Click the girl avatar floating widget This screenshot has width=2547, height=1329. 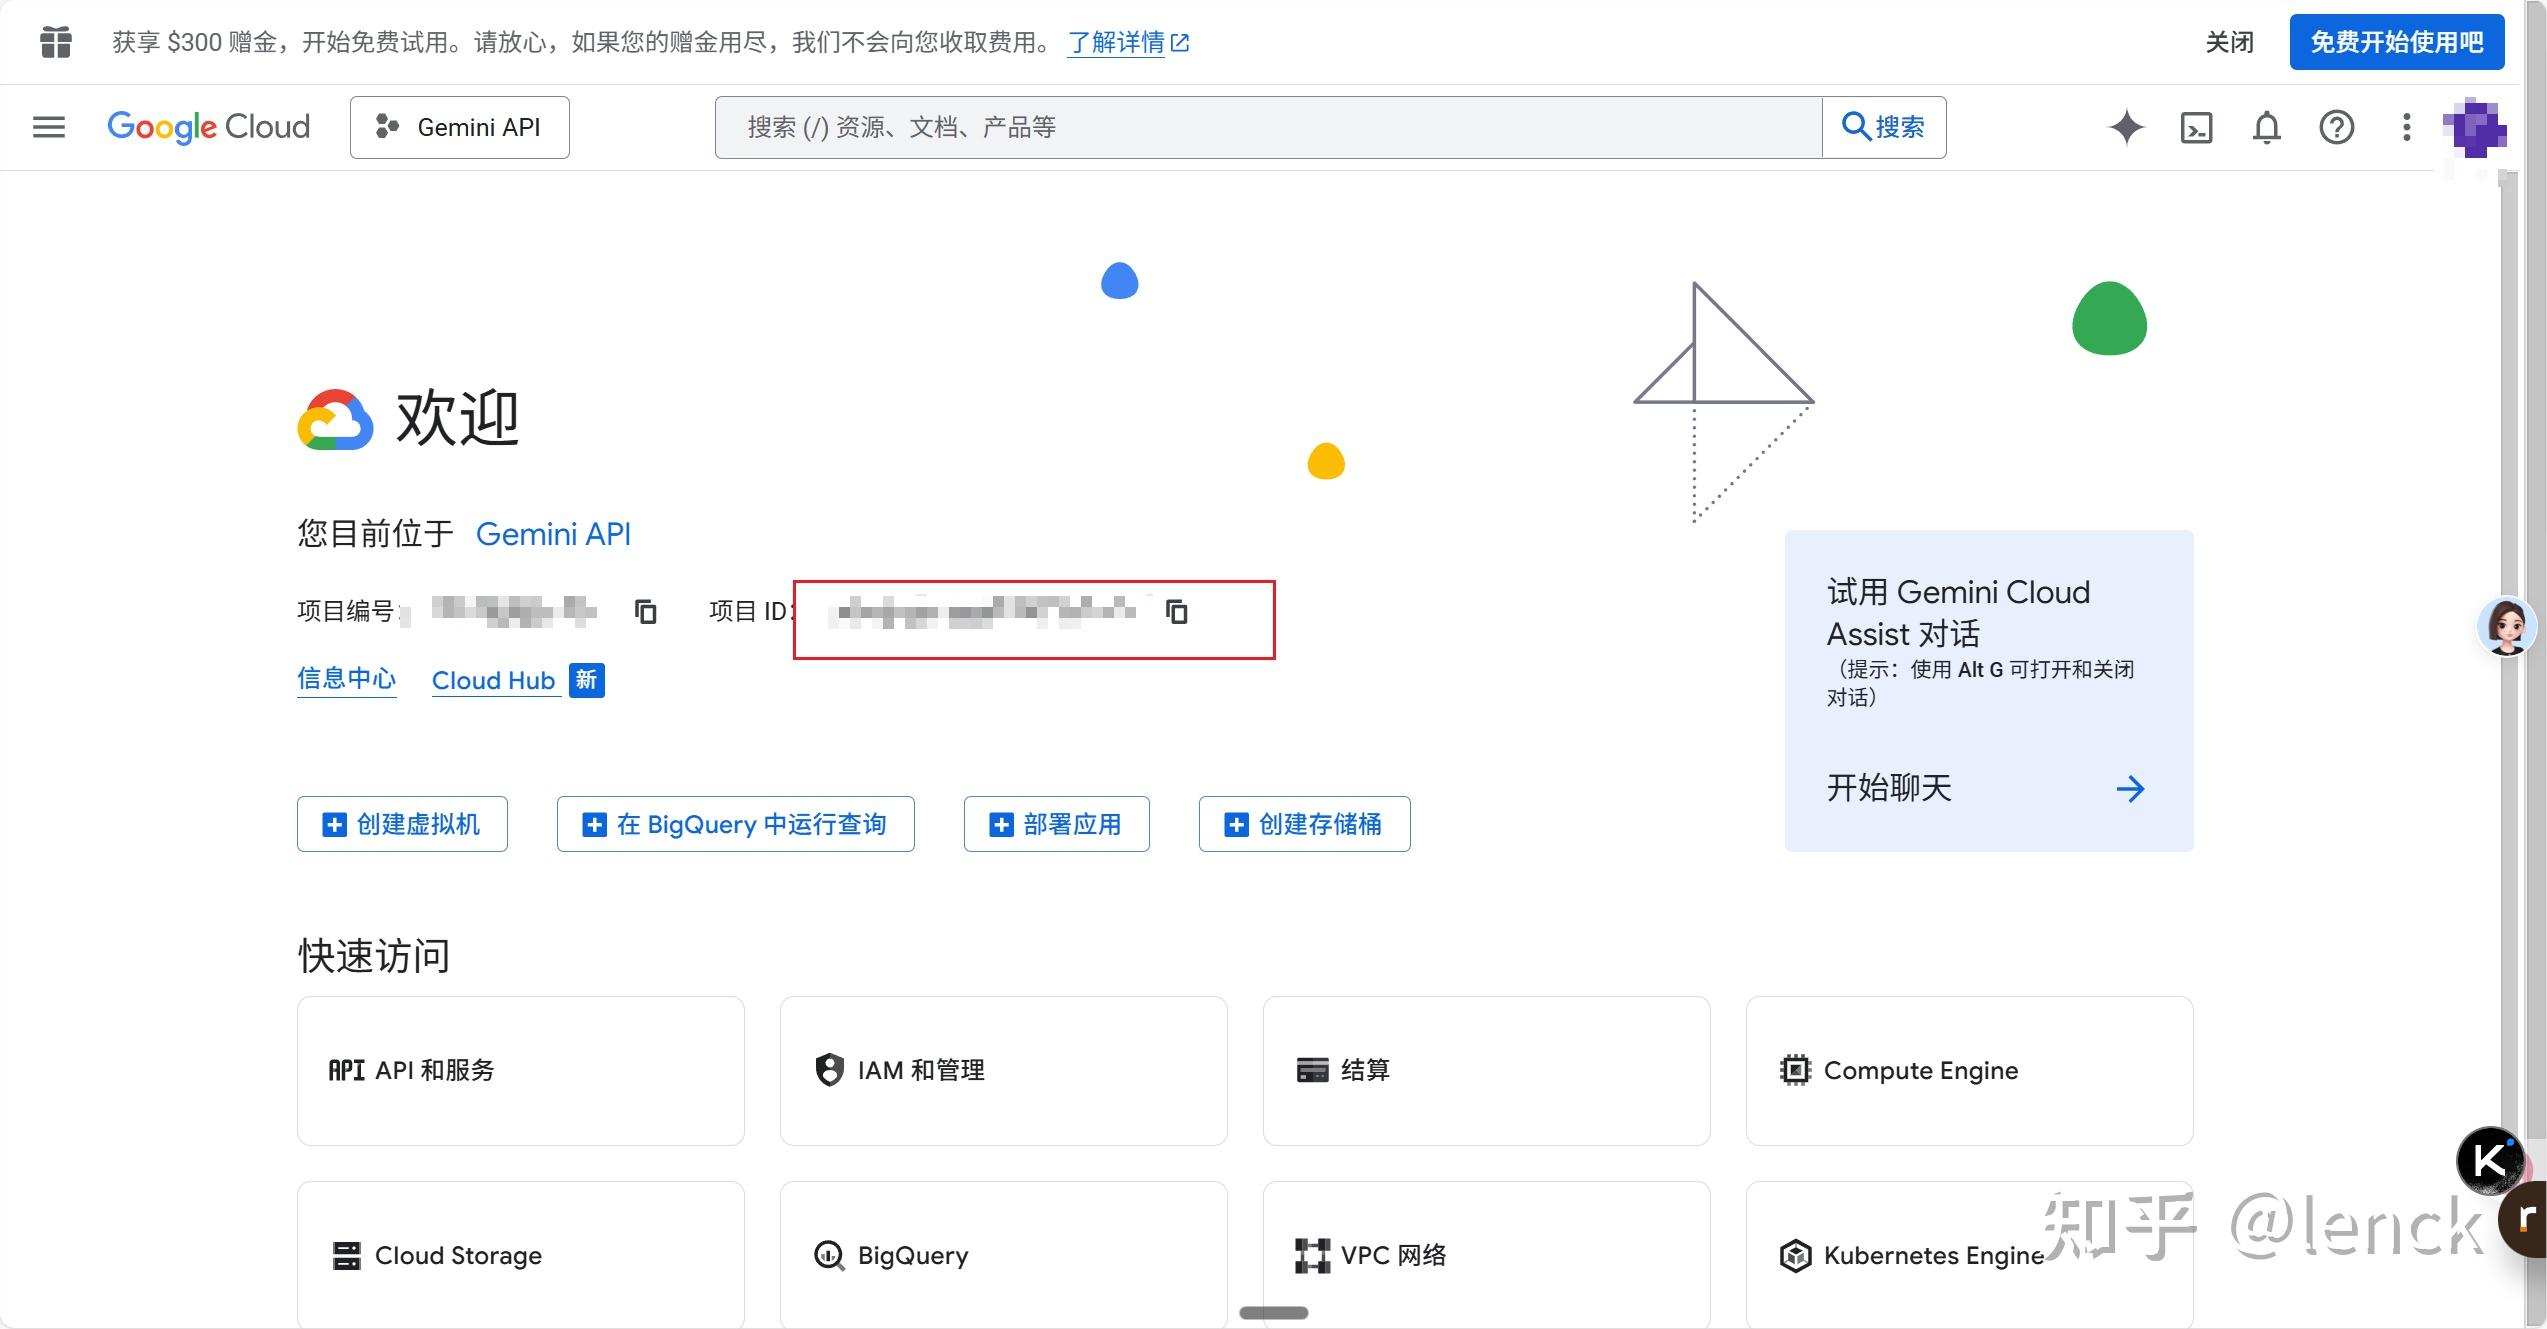pyautogui.click(x=2507, y=626)
